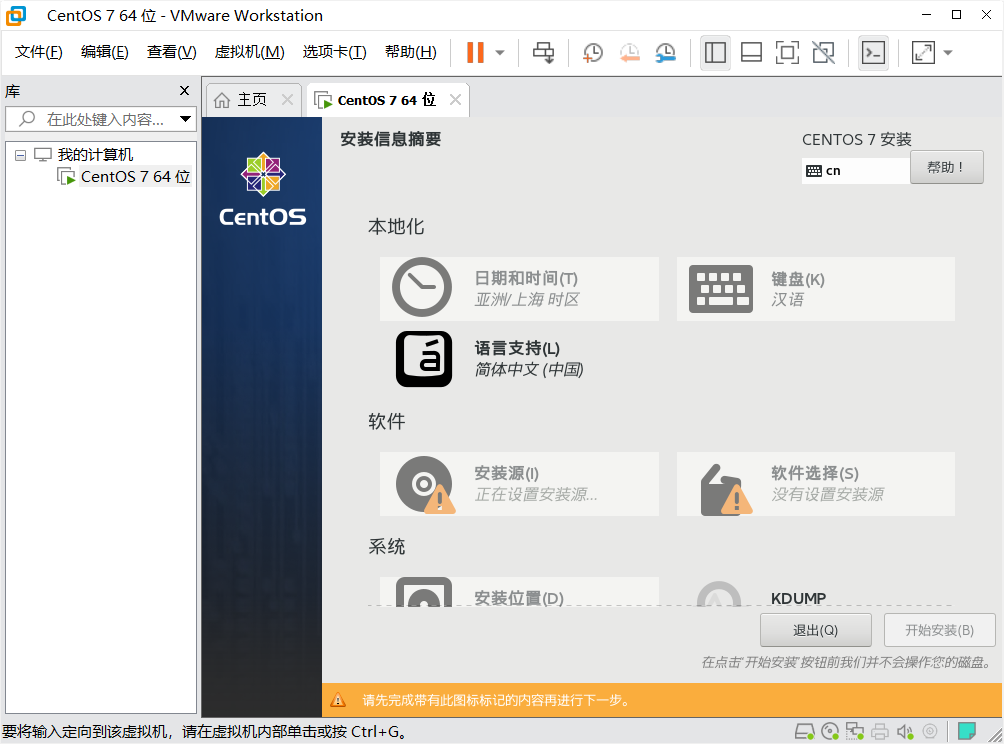1004x744 pixels.
Task: Open the 帮助(H) menu
Action: click(x=410, y=52)
